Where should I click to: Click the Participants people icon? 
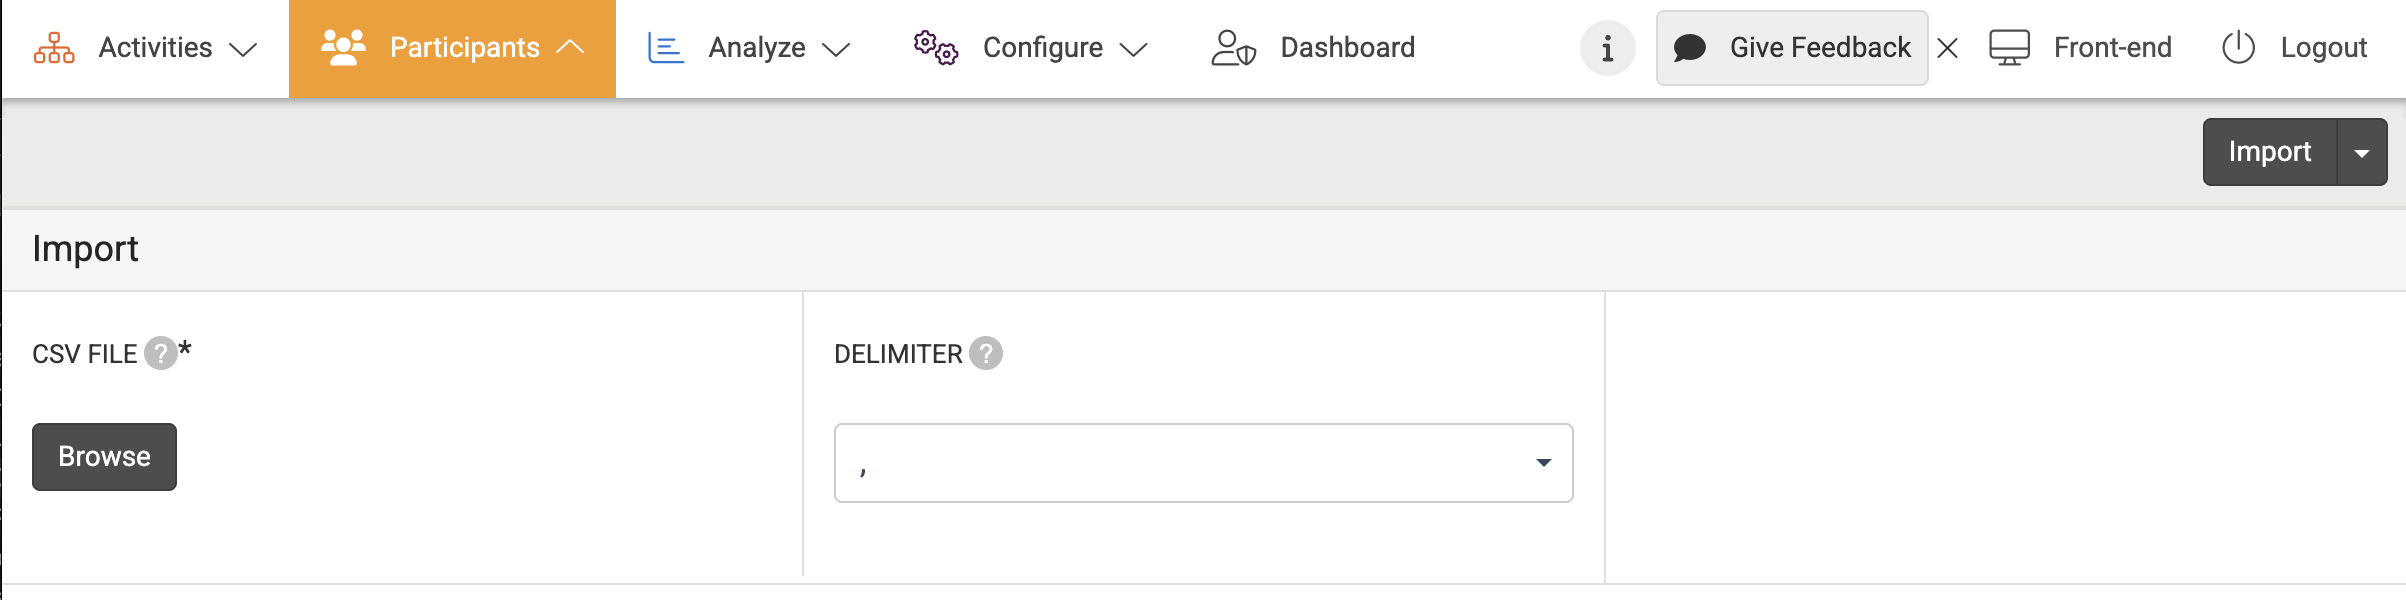tap(343, 48)
